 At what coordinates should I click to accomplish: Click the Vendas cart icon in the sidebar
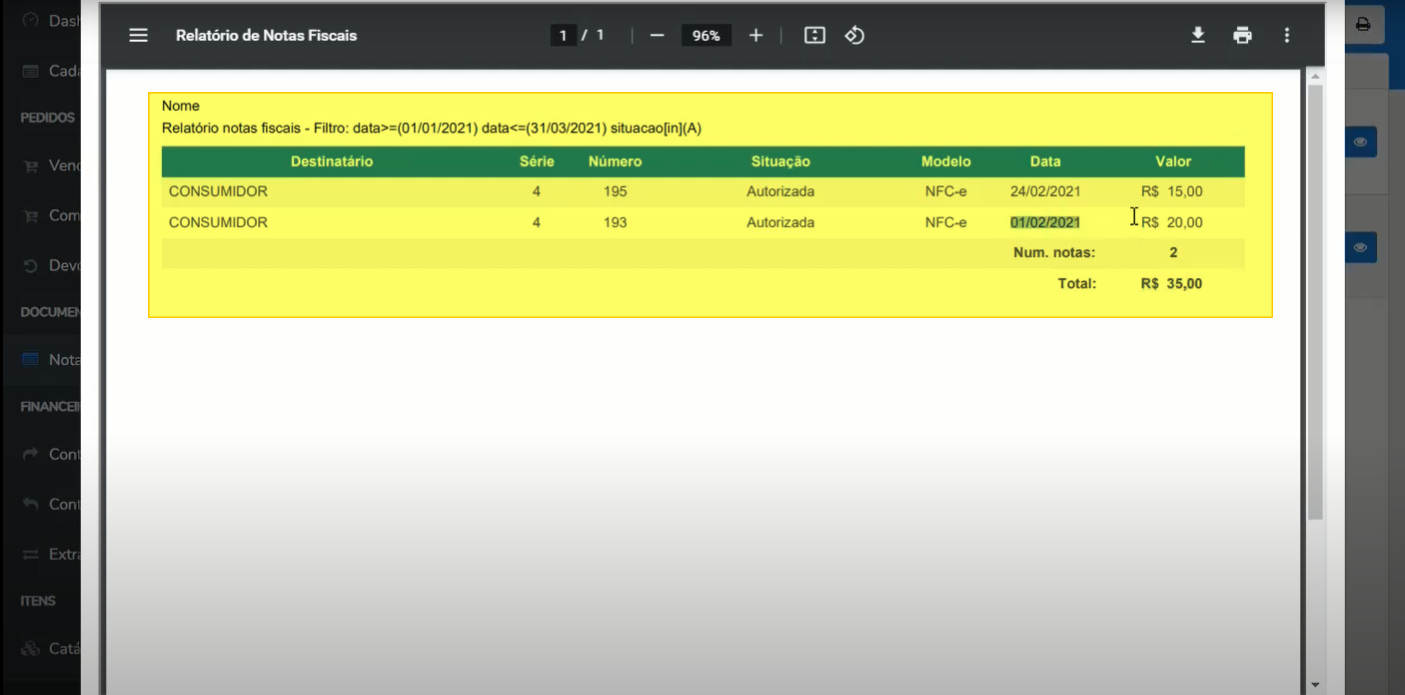click(30, 166)
